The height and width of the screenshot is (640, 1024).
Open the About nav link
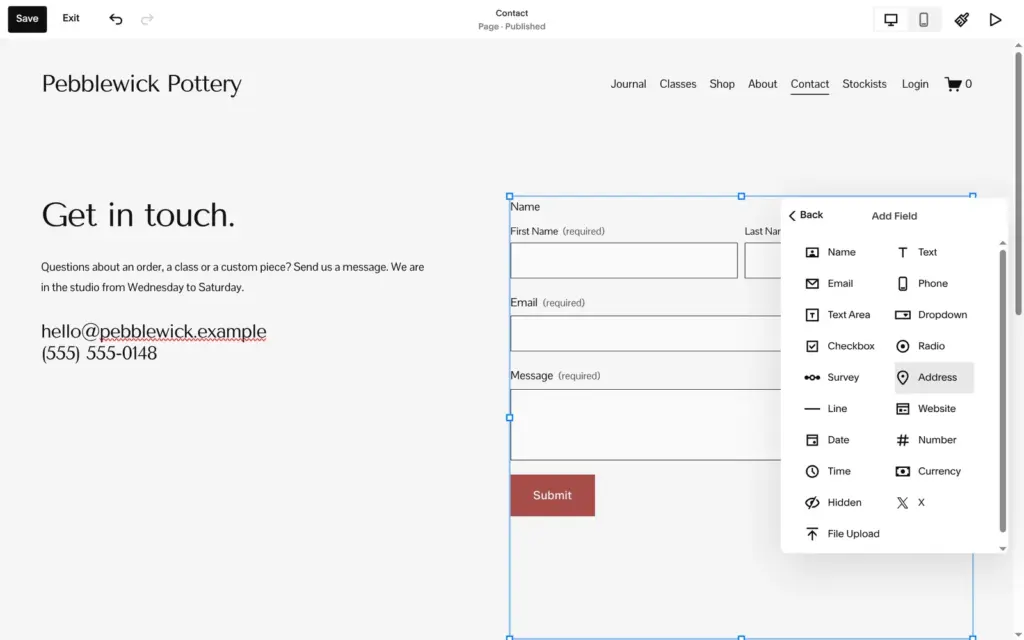point(762,84)
